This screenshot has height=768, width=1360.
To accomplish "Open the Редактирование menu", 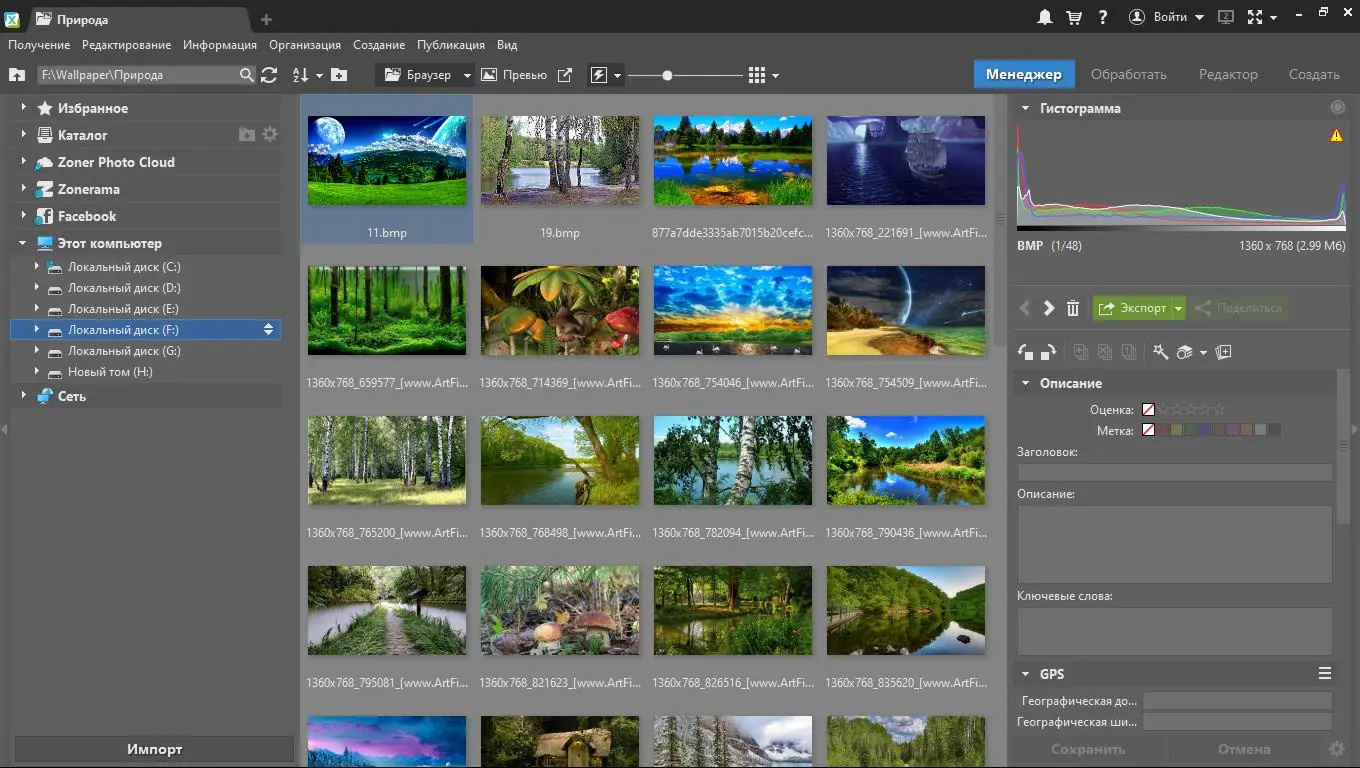I will (126, 45).
